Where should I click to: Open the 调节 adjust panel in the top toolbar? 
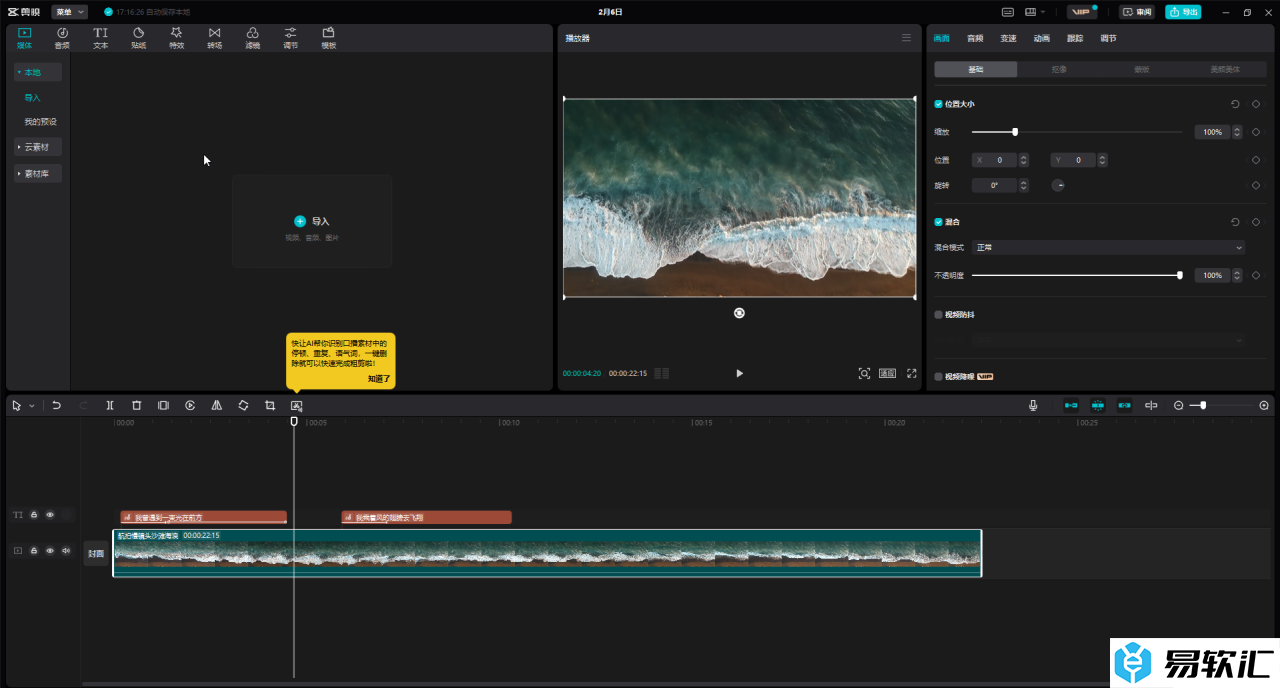(290, 38)
